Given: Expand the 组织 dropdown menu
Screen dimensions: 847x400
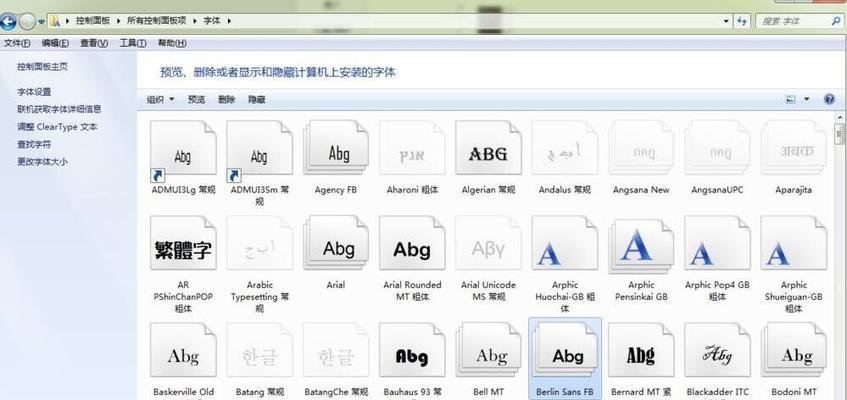Looking at the screenshot, I should [160, 99].
